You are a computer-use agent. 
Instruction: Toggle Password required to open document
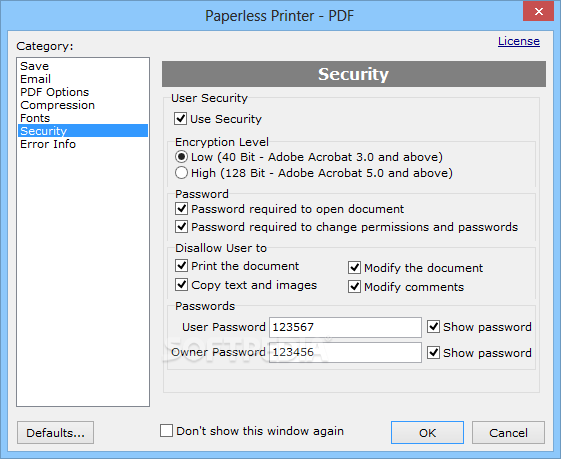(182, 209)
